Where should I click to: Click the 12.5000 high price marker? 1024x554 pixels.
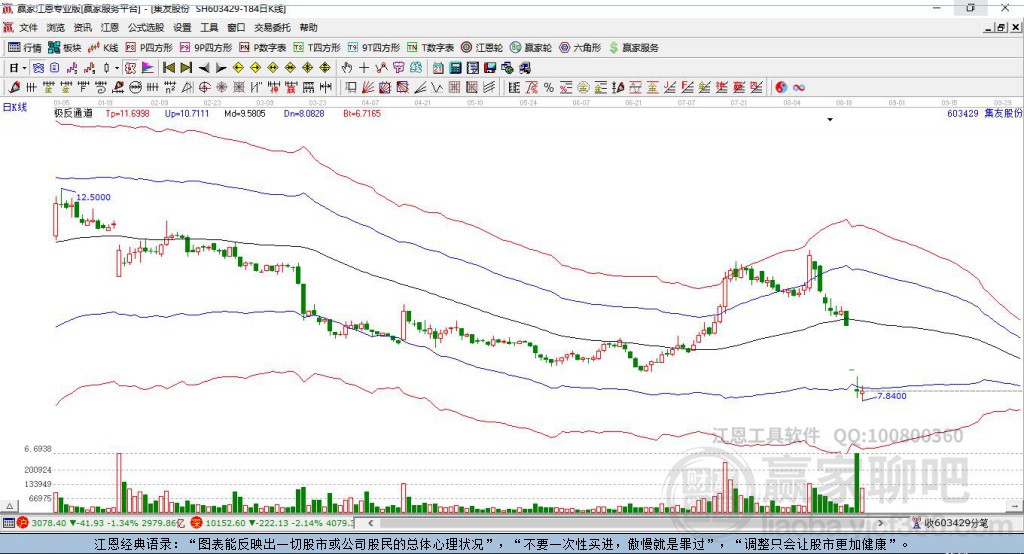93,197
